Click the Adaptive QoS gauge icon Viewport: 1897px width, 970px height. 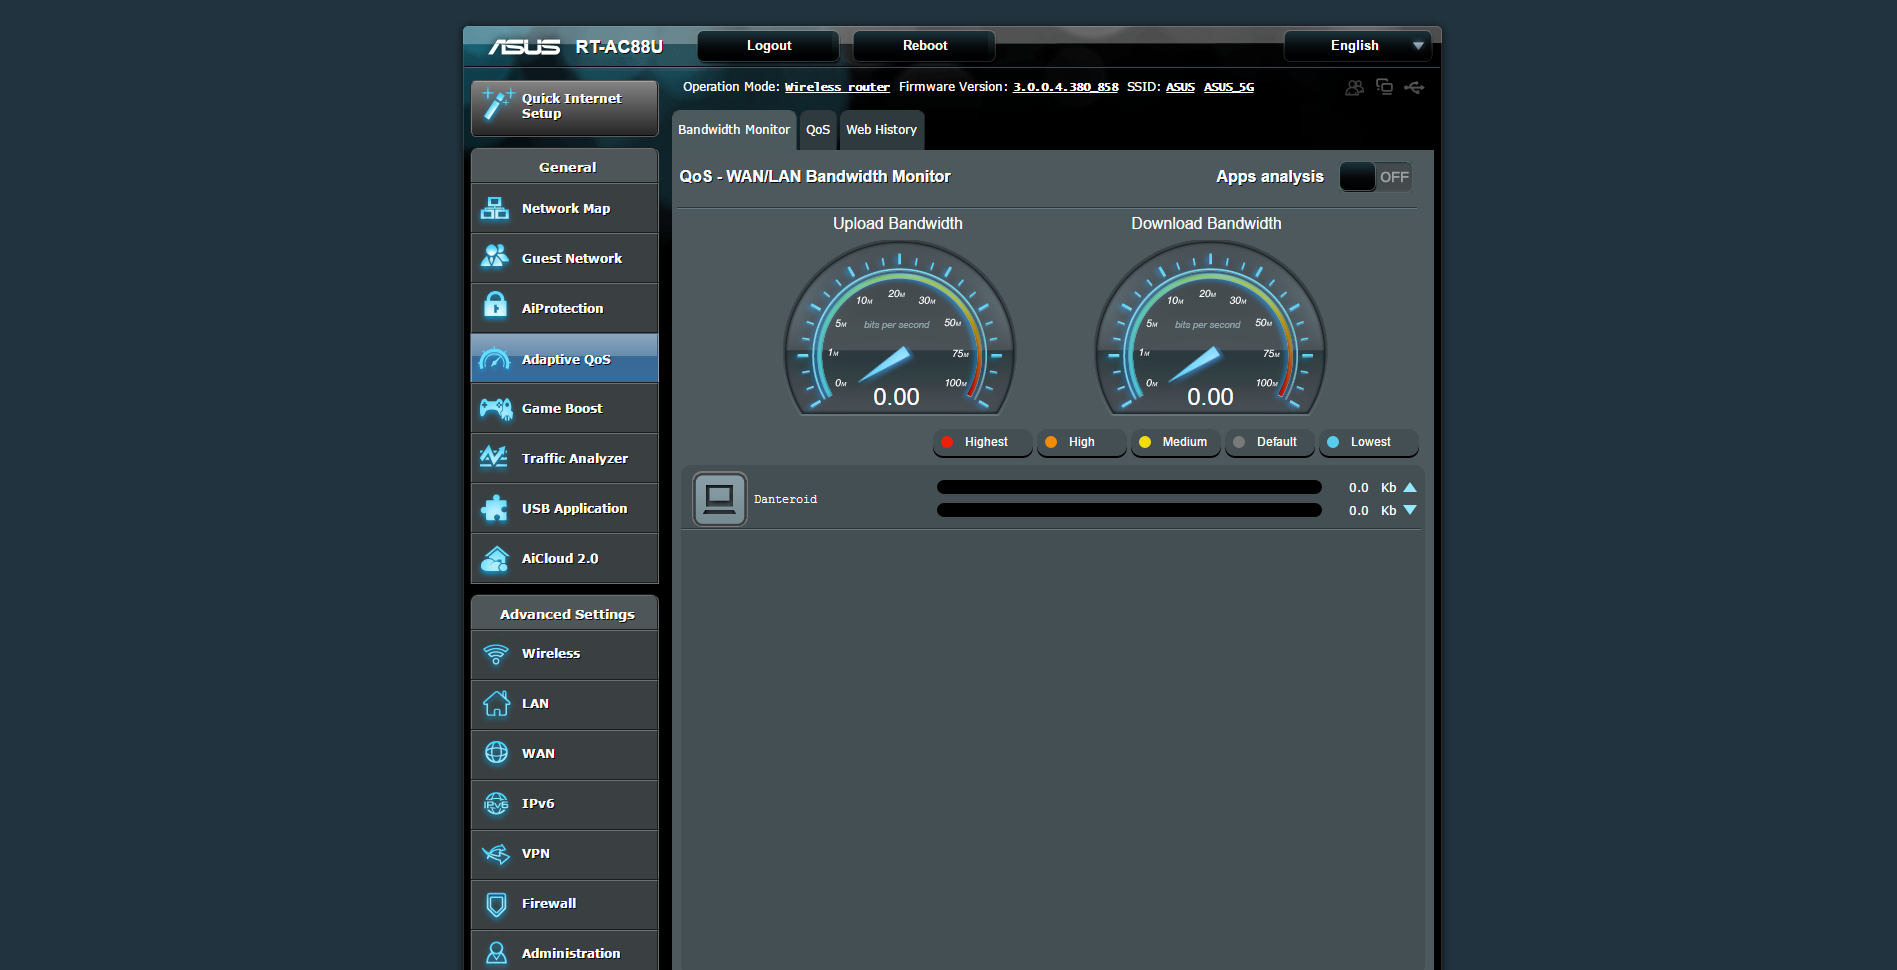pos(495,359)
